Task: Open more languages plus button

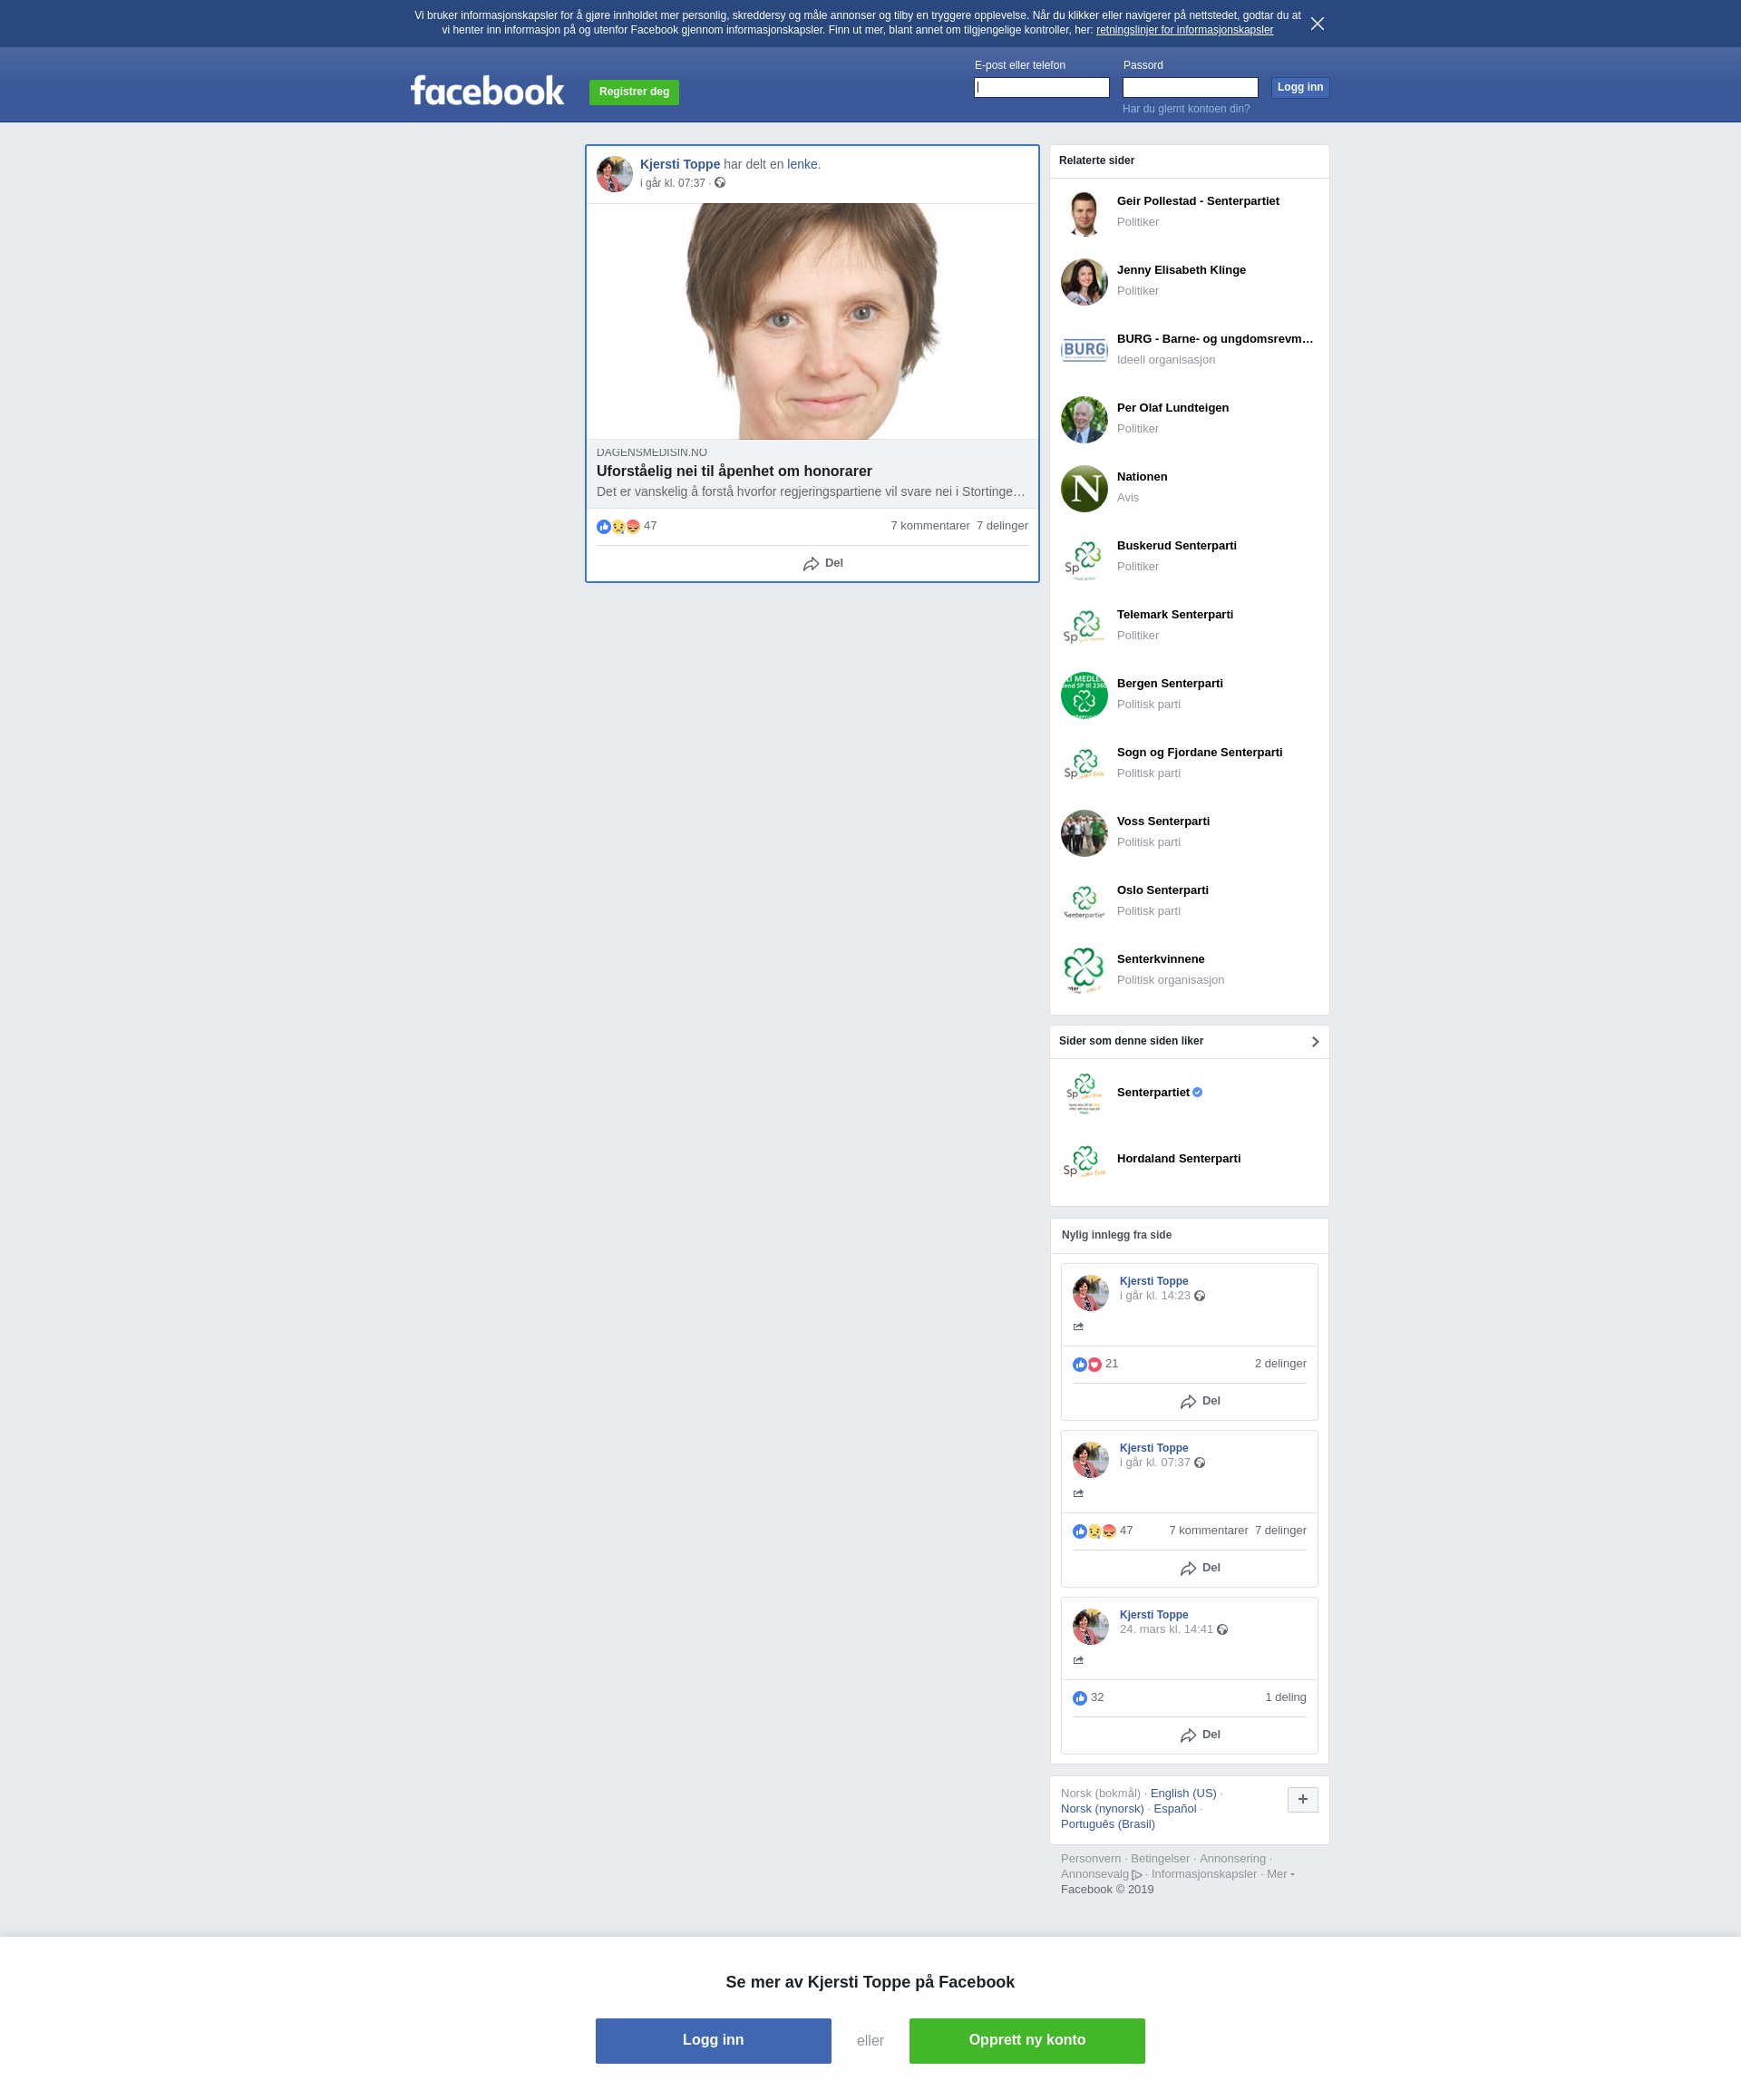Action: (1303, 1800)
